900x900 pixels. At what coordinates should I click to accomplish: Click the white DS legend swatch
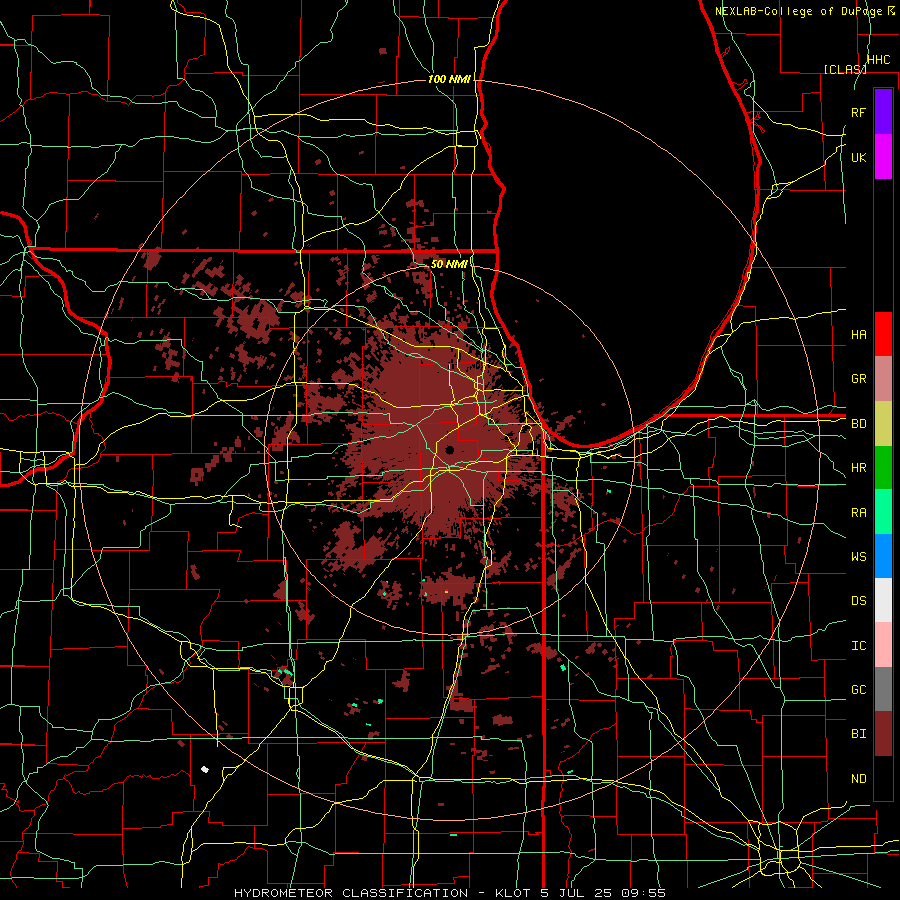click(x=883, y=600)
